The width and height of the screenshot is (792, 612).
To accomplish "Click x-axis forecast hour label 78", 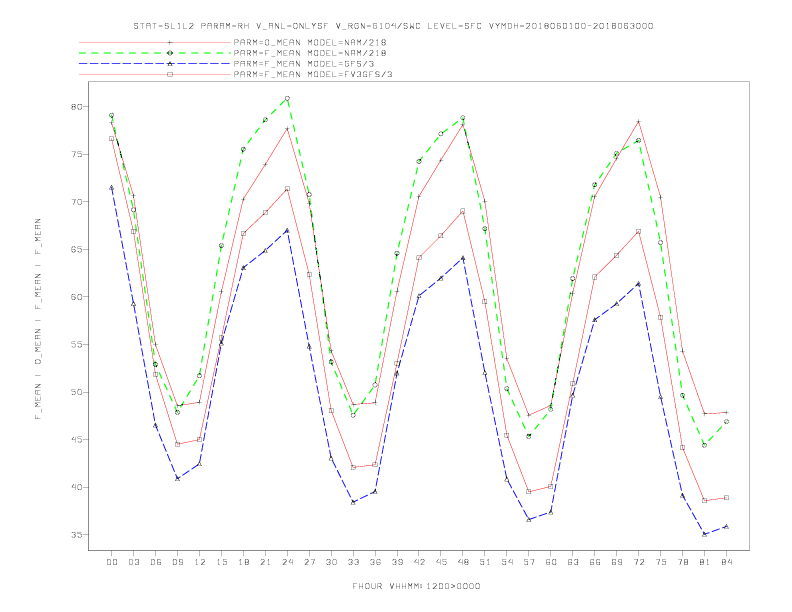I will pos(683,562).
